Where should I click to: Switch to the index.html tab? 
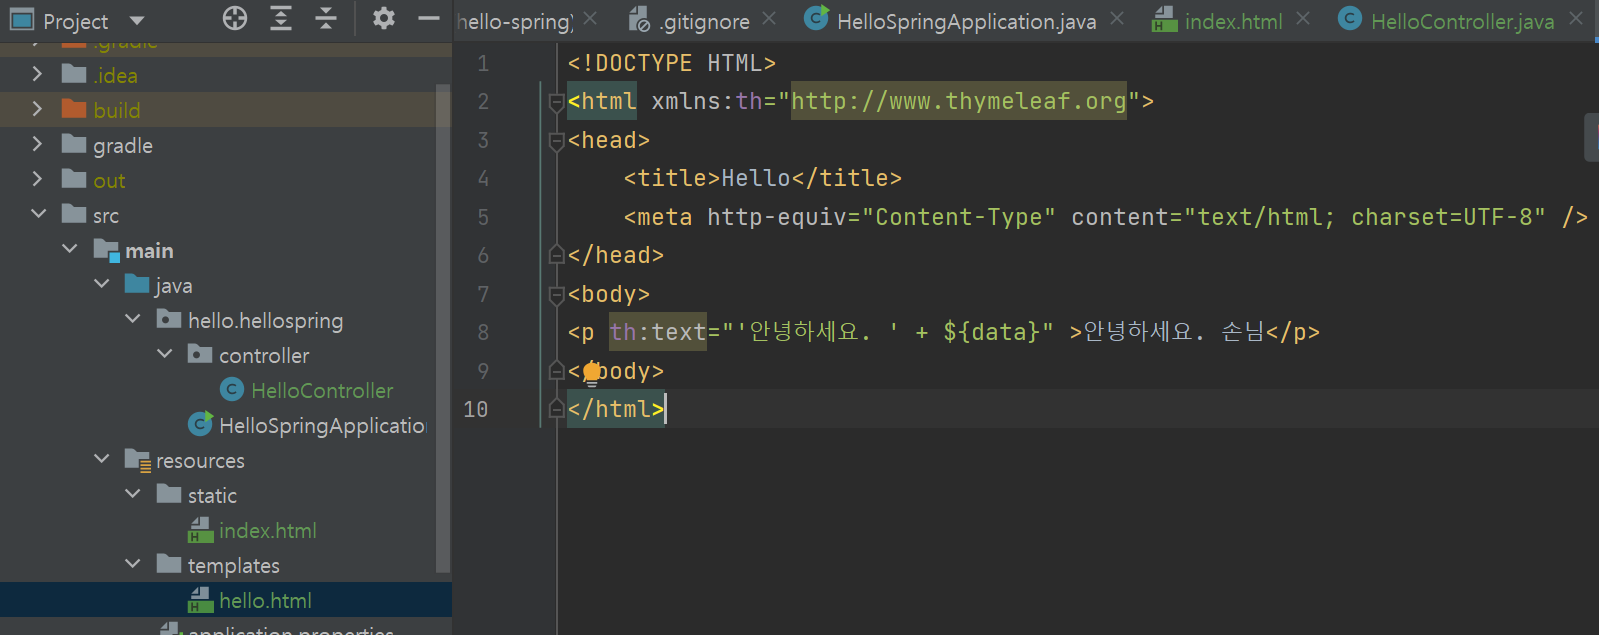click(1233, 21)
